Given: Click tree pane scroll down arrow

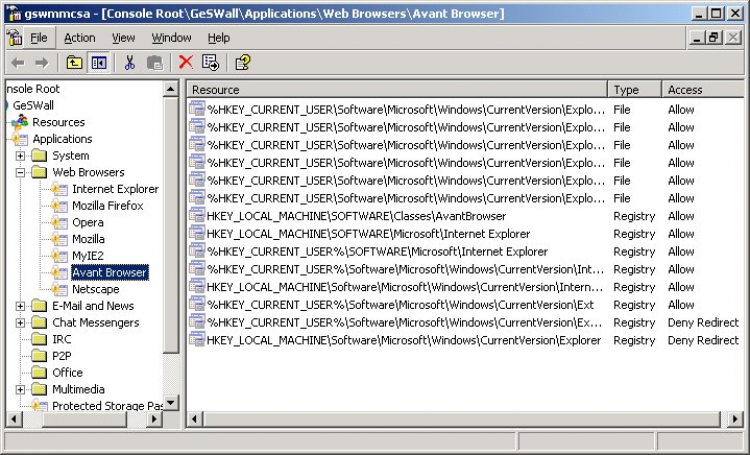Looking at the screenshot, I should click(x=171, y=403).
